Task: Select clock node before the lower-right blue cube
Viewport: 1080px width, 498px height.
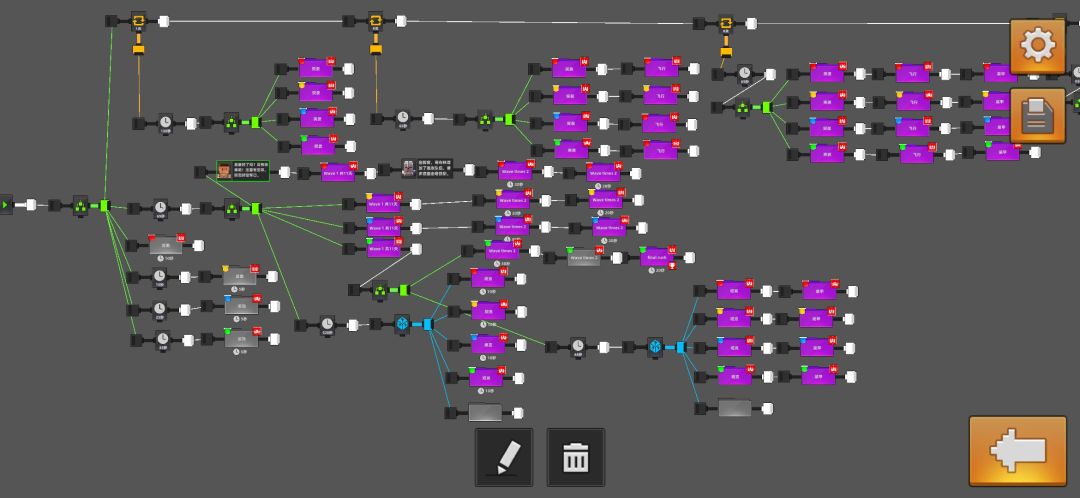Action: click(578, 346)
